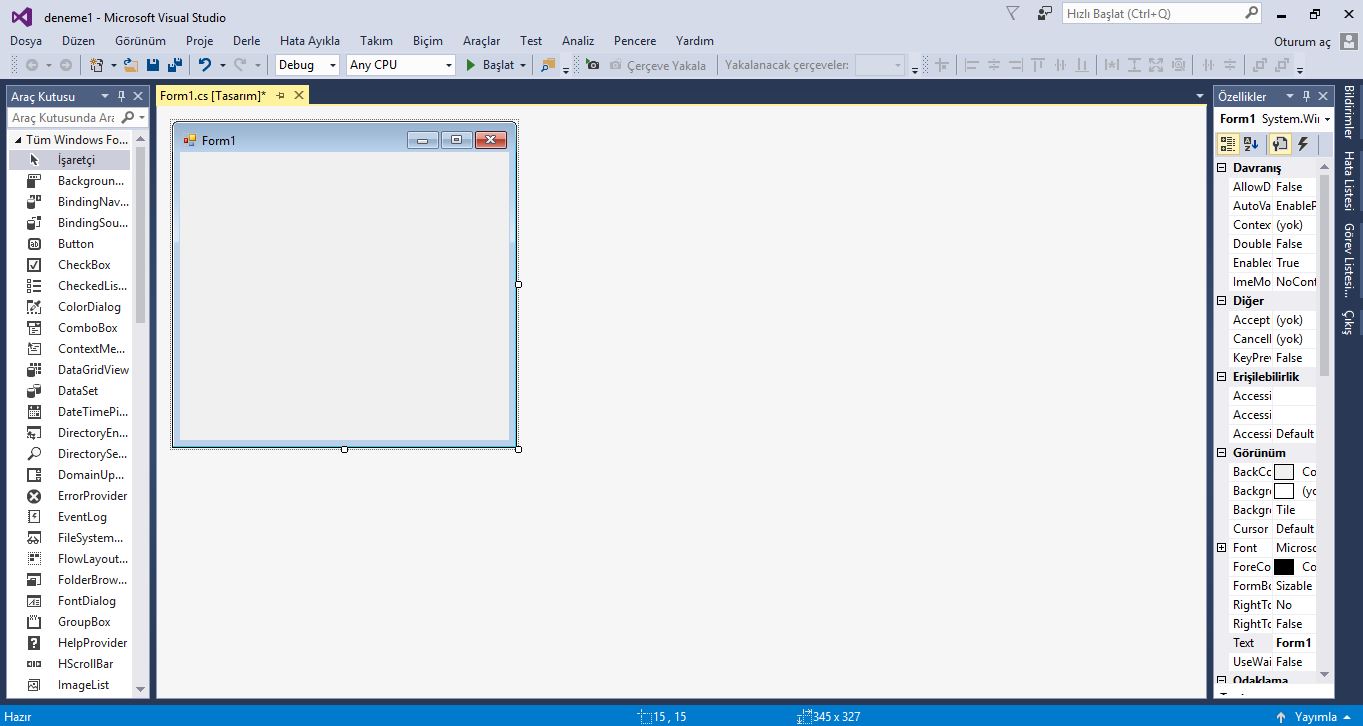Viewport: 1363px width, 726px height.
Task: Click the Open File folder icon
Action: (130, 65)
